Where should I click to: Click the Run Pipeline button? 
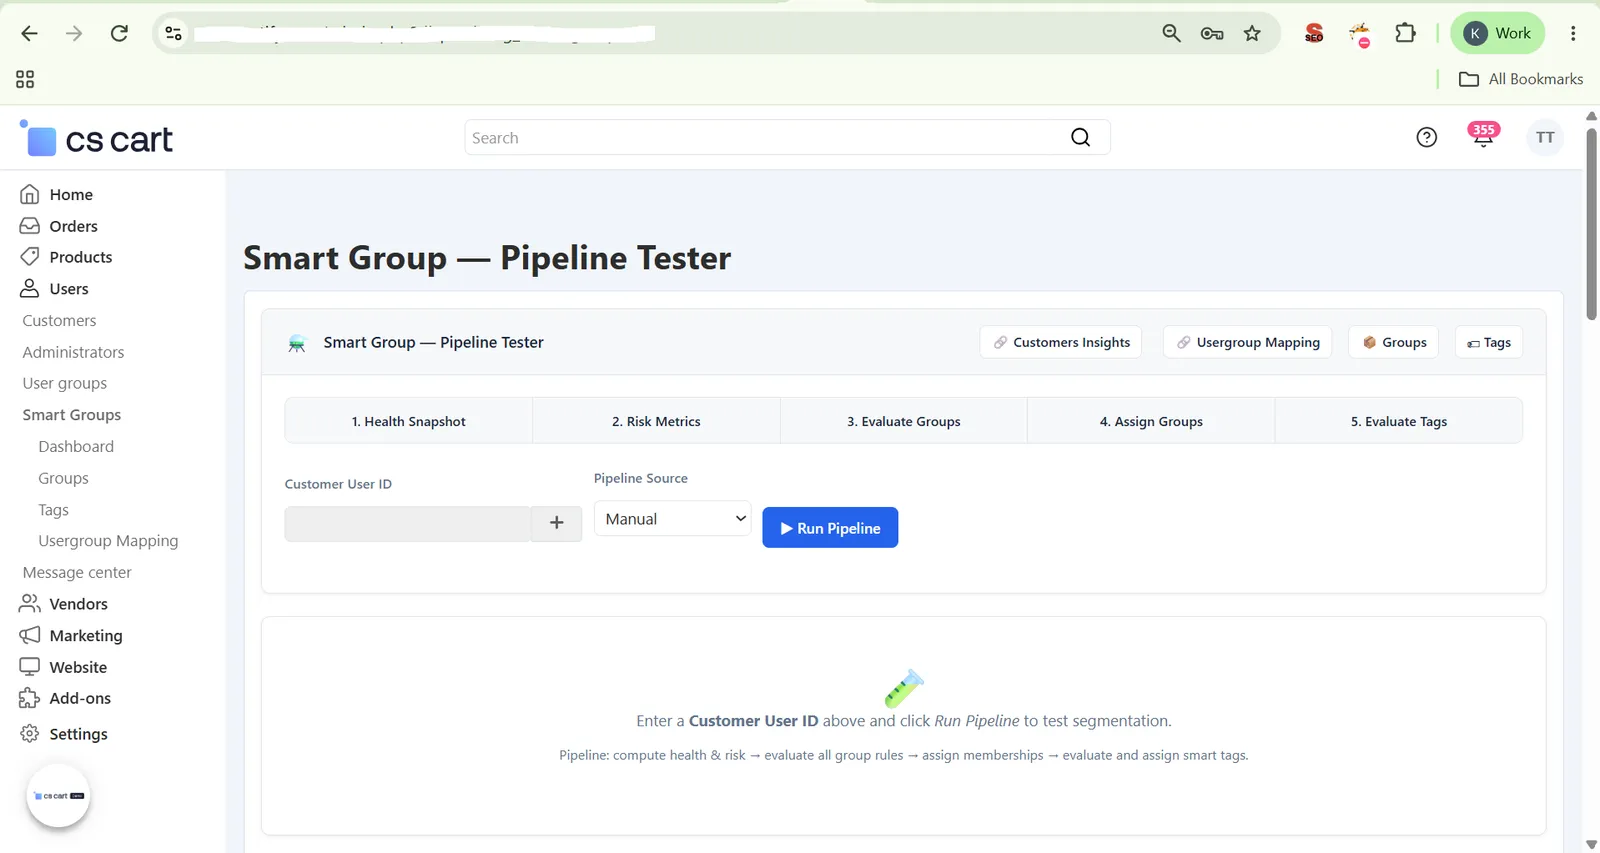click(830, 528)
